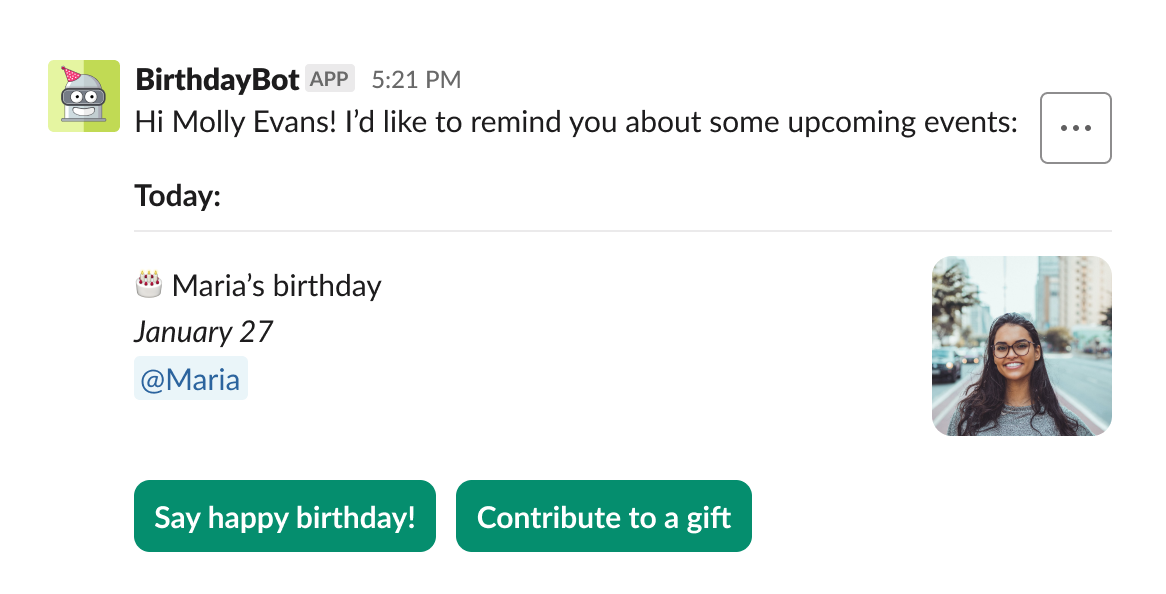Select the 5:21 PM timestamp
The width and height of the screenshot is (1166, 594).
[x=416, y=78]
